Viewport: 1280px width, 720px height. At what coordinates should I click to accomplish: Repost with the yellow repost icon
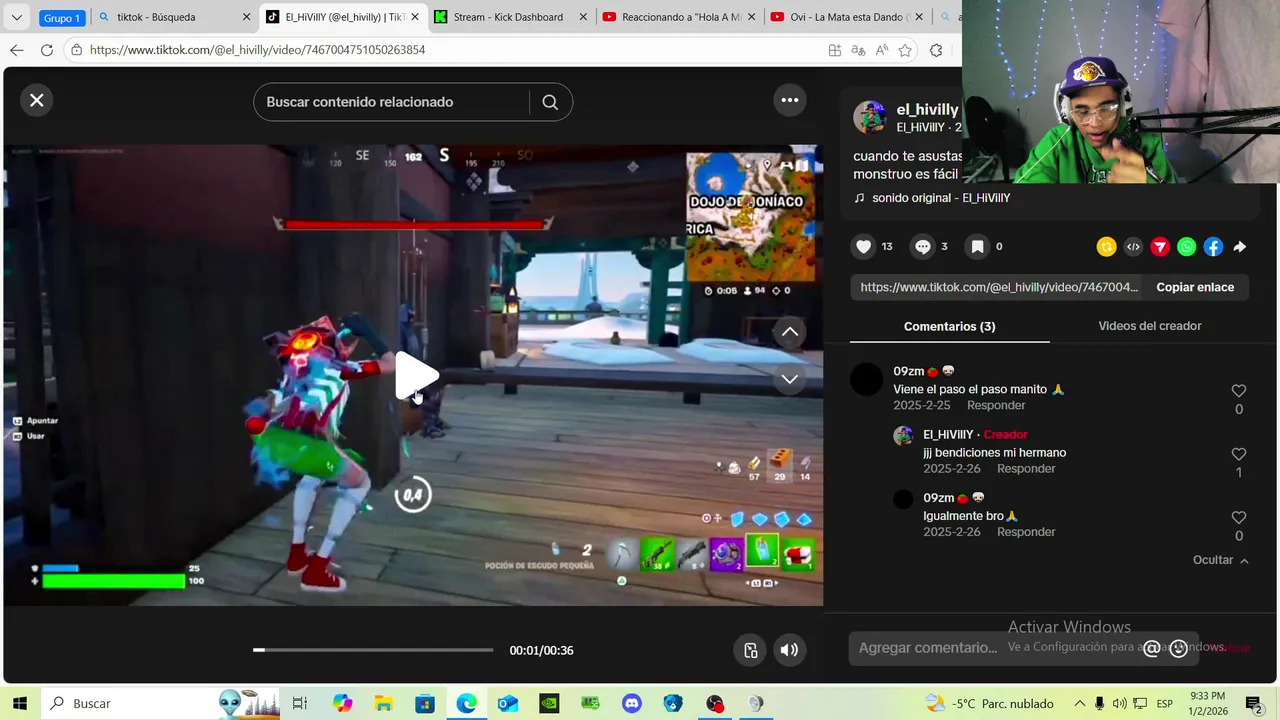tap(1106, 246)
